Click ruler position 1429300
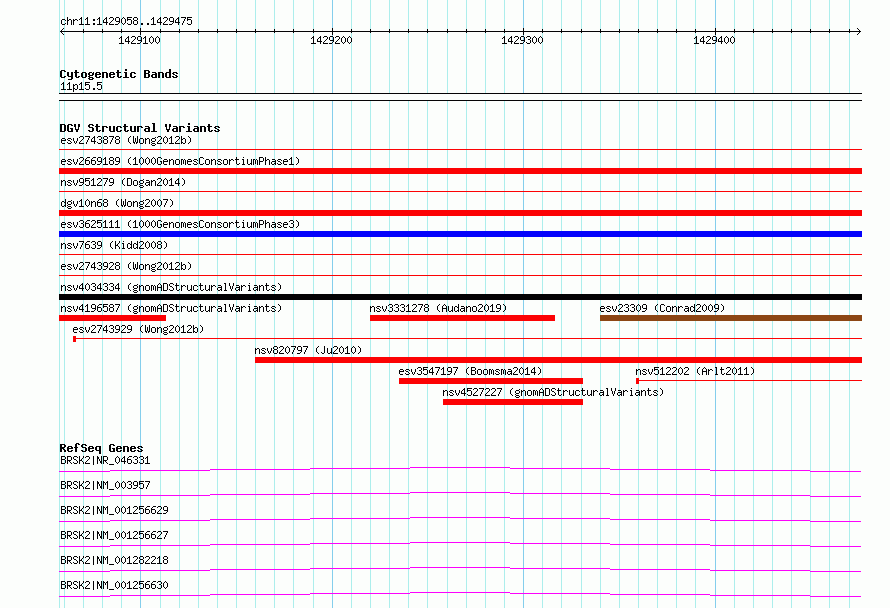Screen dimensions: 890x608 522,40
